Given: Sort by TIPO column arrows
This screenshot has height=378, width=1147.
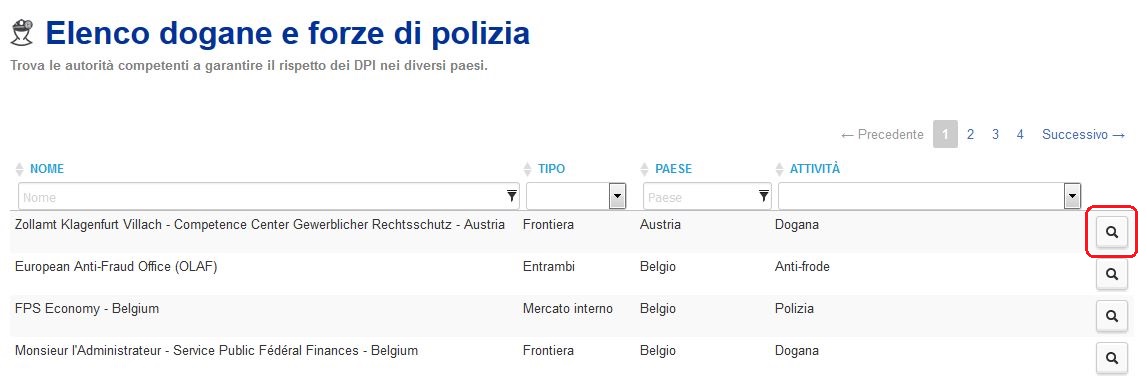Looking at the screenshot, I should tap(530, 169).
